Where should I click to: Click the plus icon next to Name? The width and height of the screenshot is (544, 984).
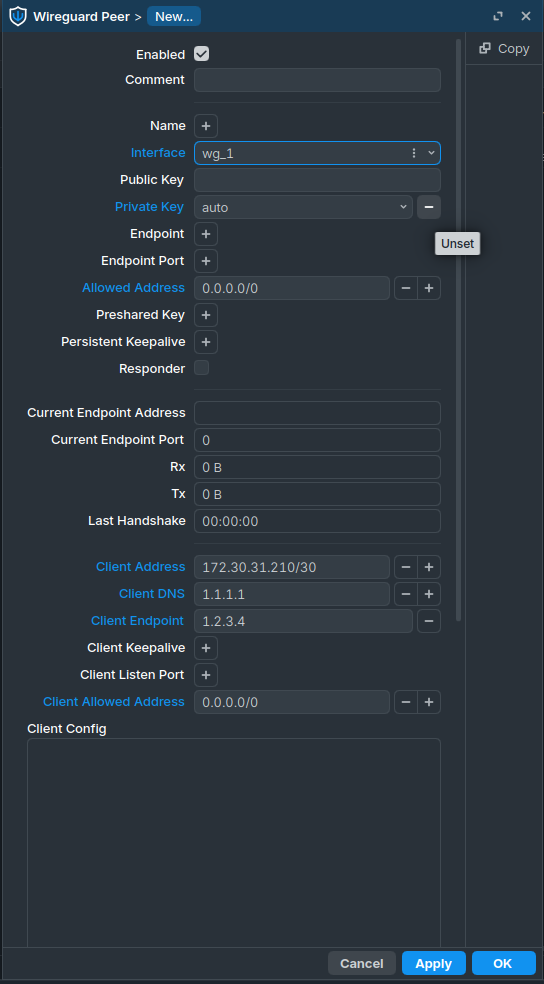pos(206,126)
